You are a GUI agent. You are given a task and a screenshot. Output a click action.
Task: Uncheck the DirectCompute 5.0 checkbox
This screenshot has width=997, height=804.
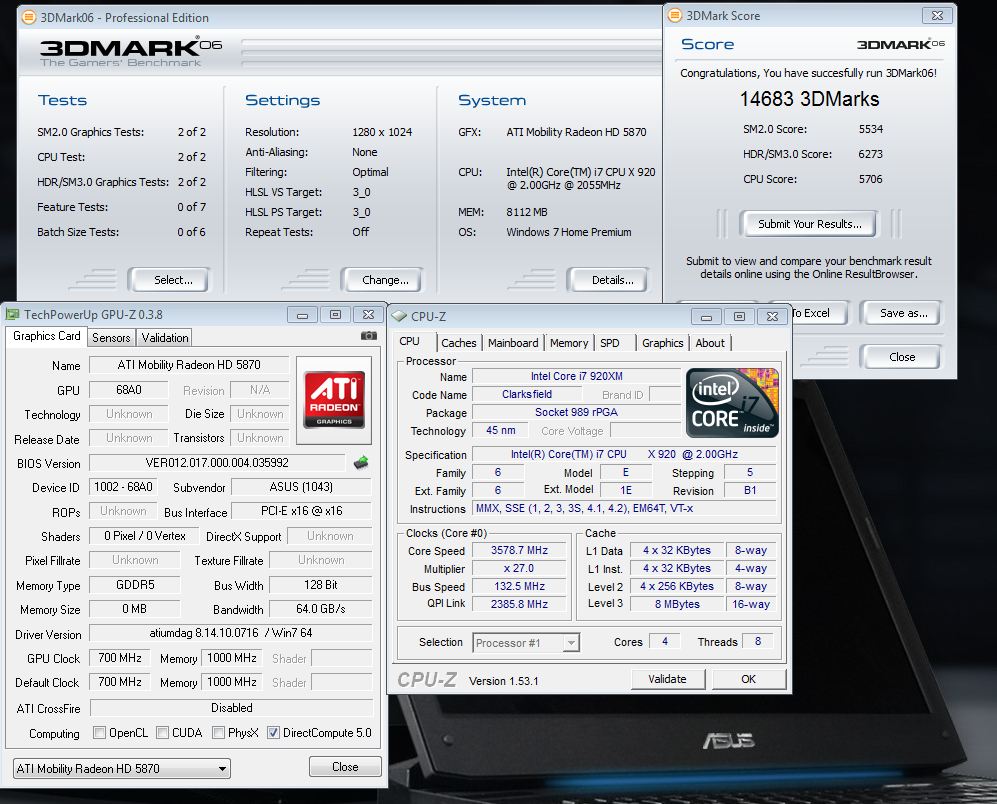coord(273,733)
